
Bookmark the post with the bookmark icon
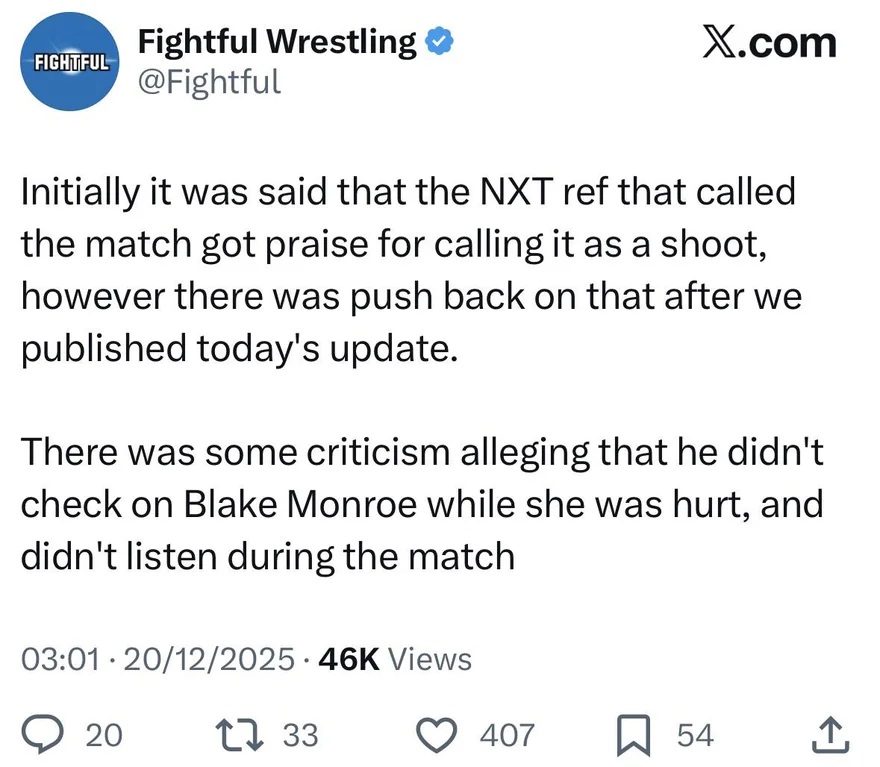click(x=634, y=734)
